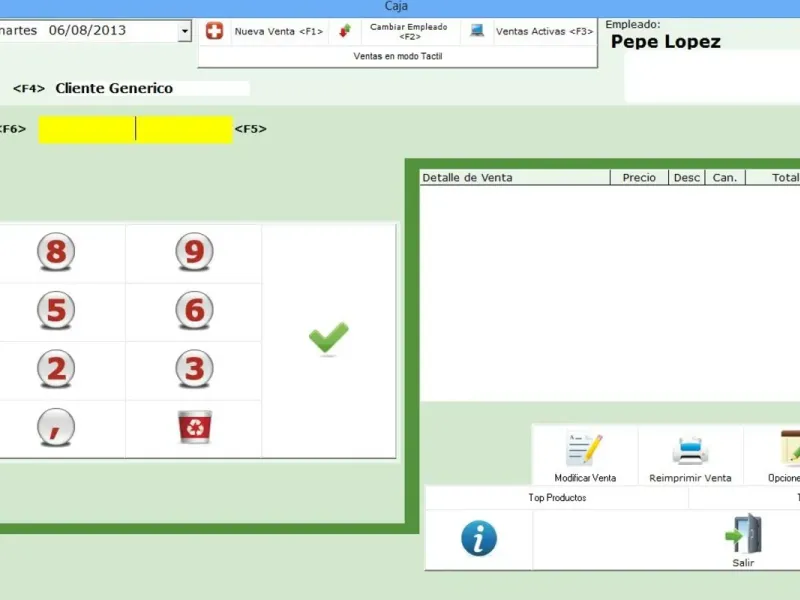This screenshot has width=800, height=600.
Task: Click the red cross Nueva Venta icon
Action: pyautogui.click(x=214, y=31)
